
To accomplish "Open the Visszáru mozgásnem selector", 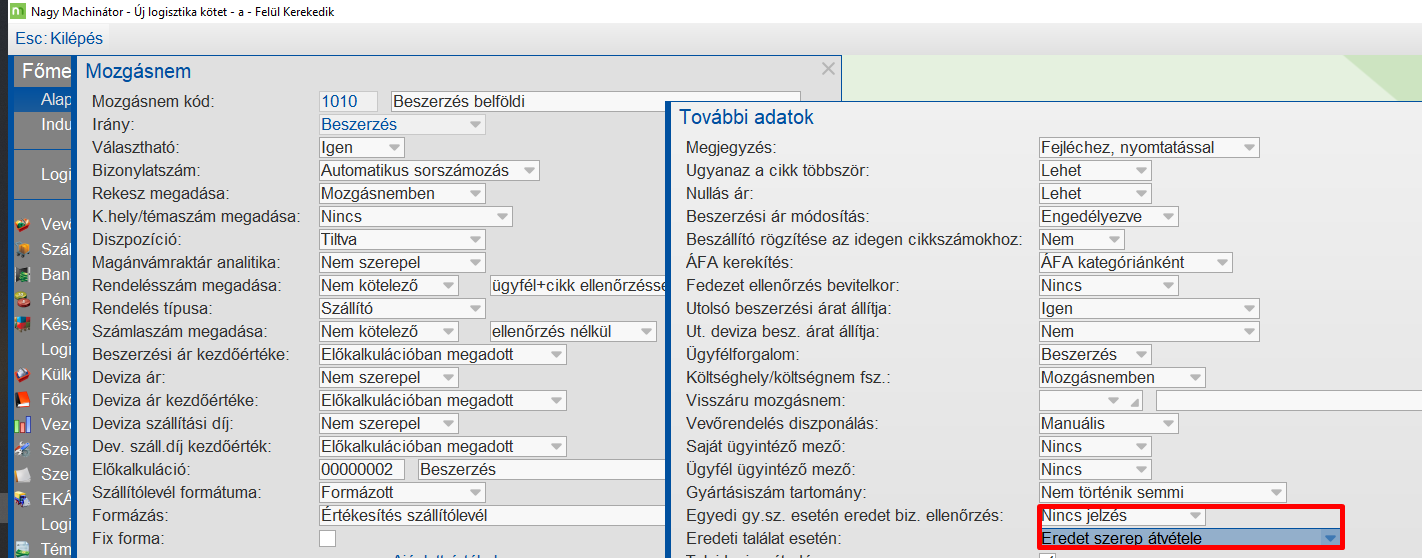I will [1091, 400].
